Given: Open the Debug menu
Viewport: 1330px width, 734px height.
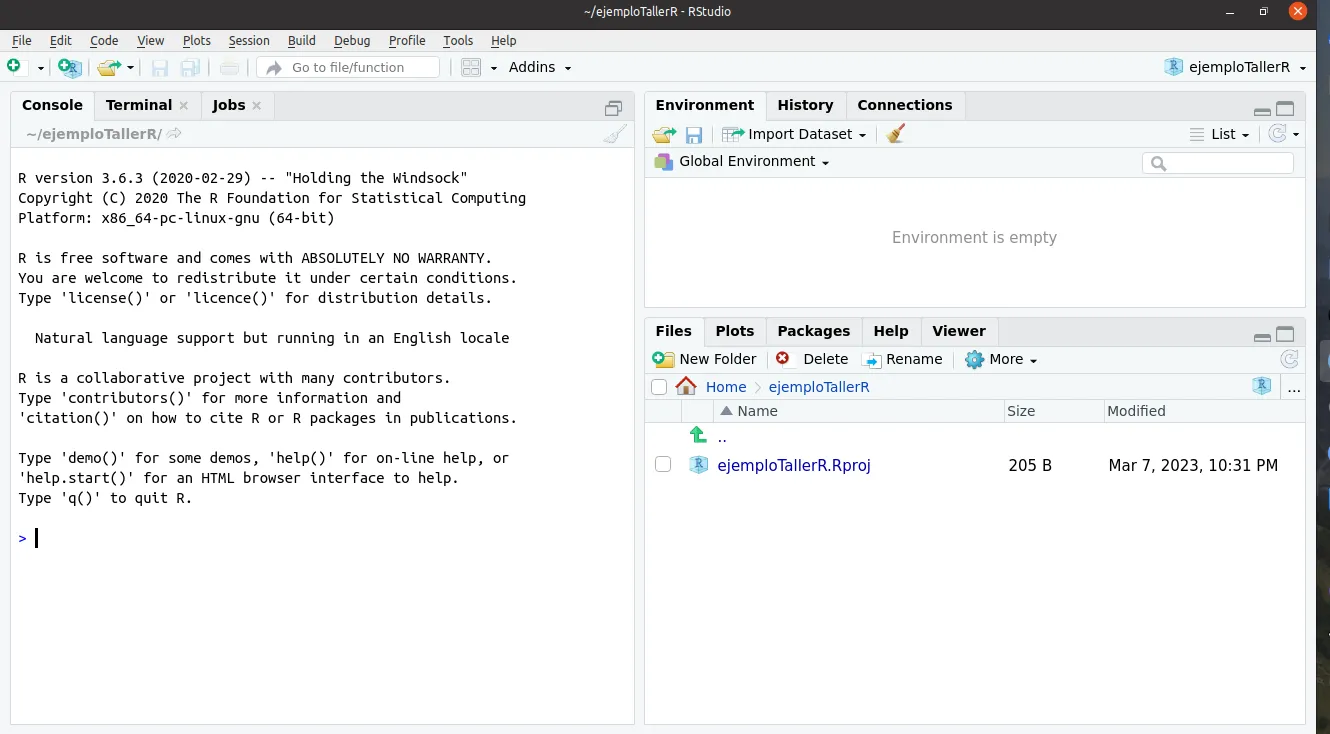Looking at the screenshot, I should tap(352, 40).
